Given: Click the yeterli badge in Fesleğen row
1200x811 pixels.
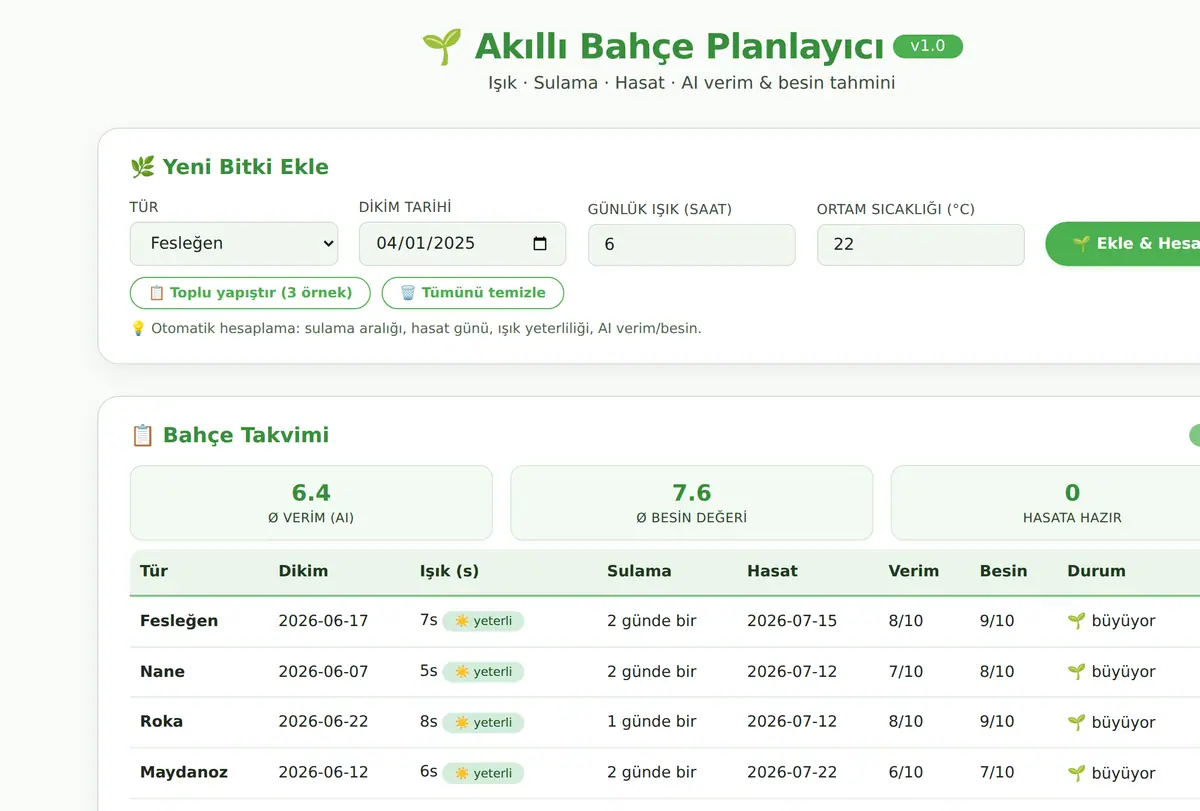Looking at the screenshot, I should tap(483, 621).
